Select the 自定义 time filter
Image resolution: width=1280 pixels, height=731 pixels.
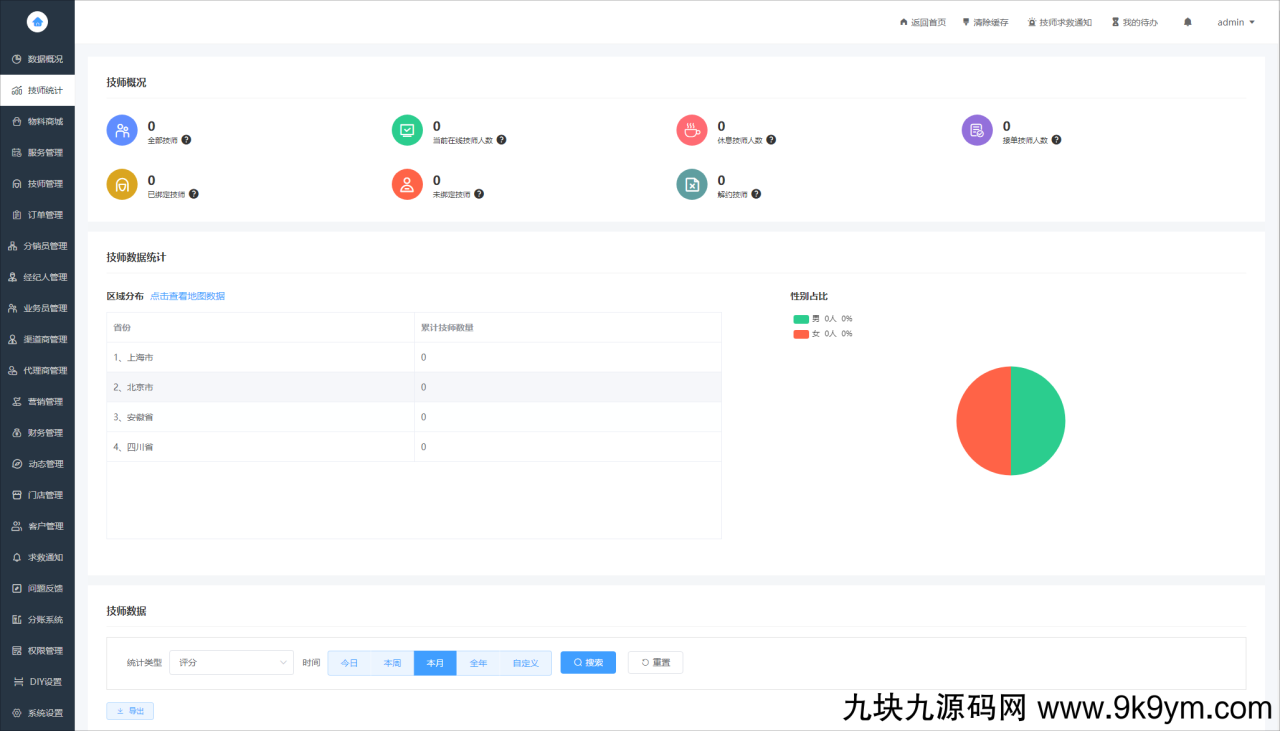(x=525, y=663)
